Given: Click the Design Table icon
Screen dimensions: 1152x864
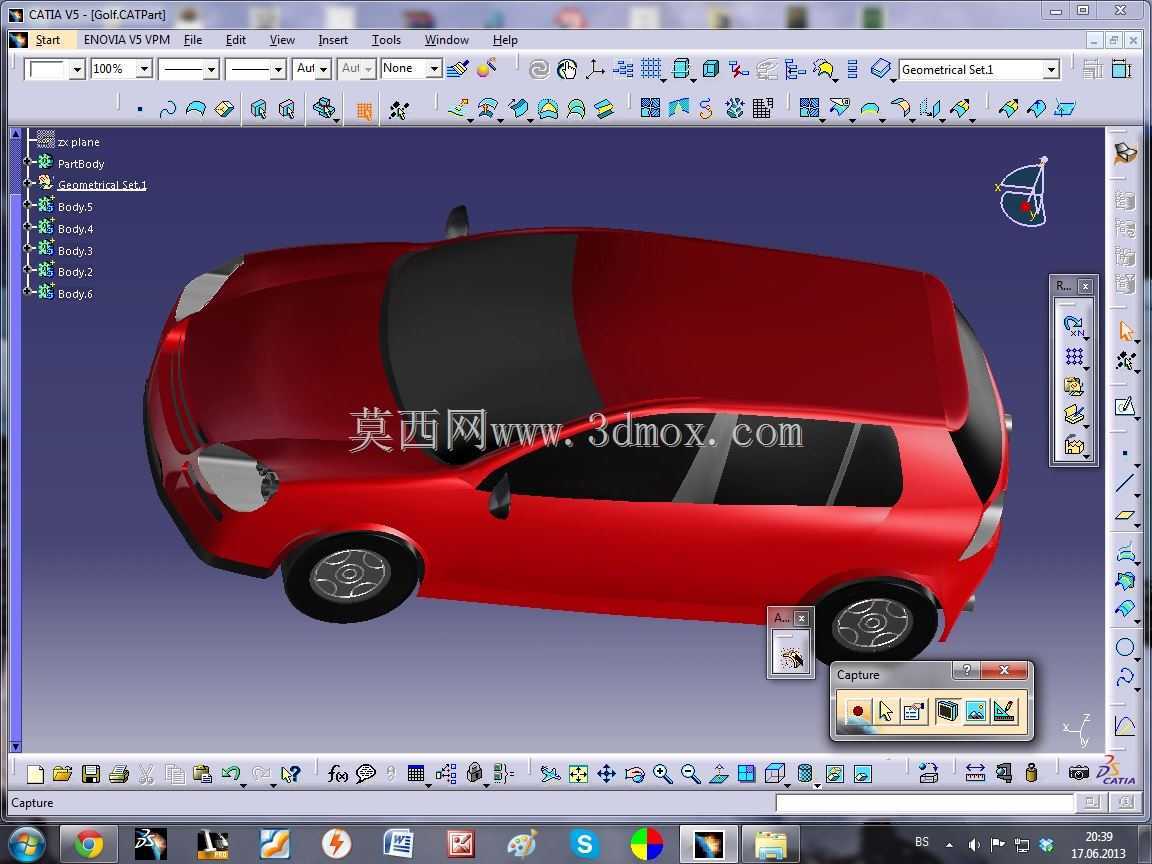Looking at the screenshot, I should [x=416, y=774].
